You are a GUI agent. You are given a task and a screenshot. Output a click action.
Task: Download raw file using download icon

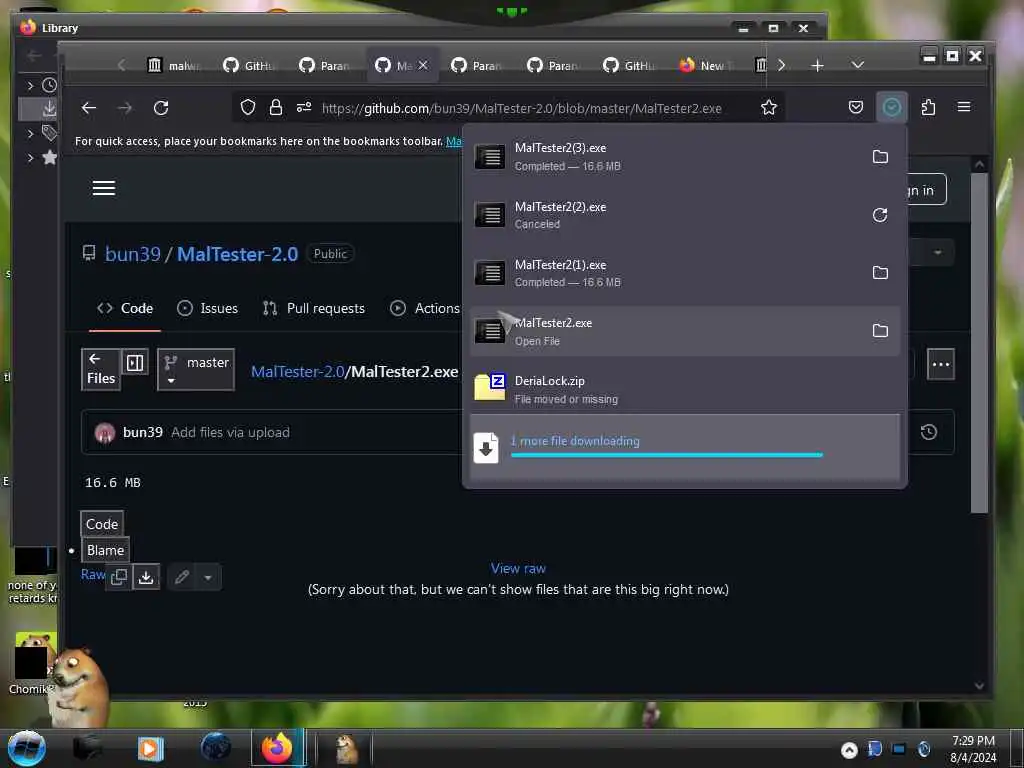point(146,577)
